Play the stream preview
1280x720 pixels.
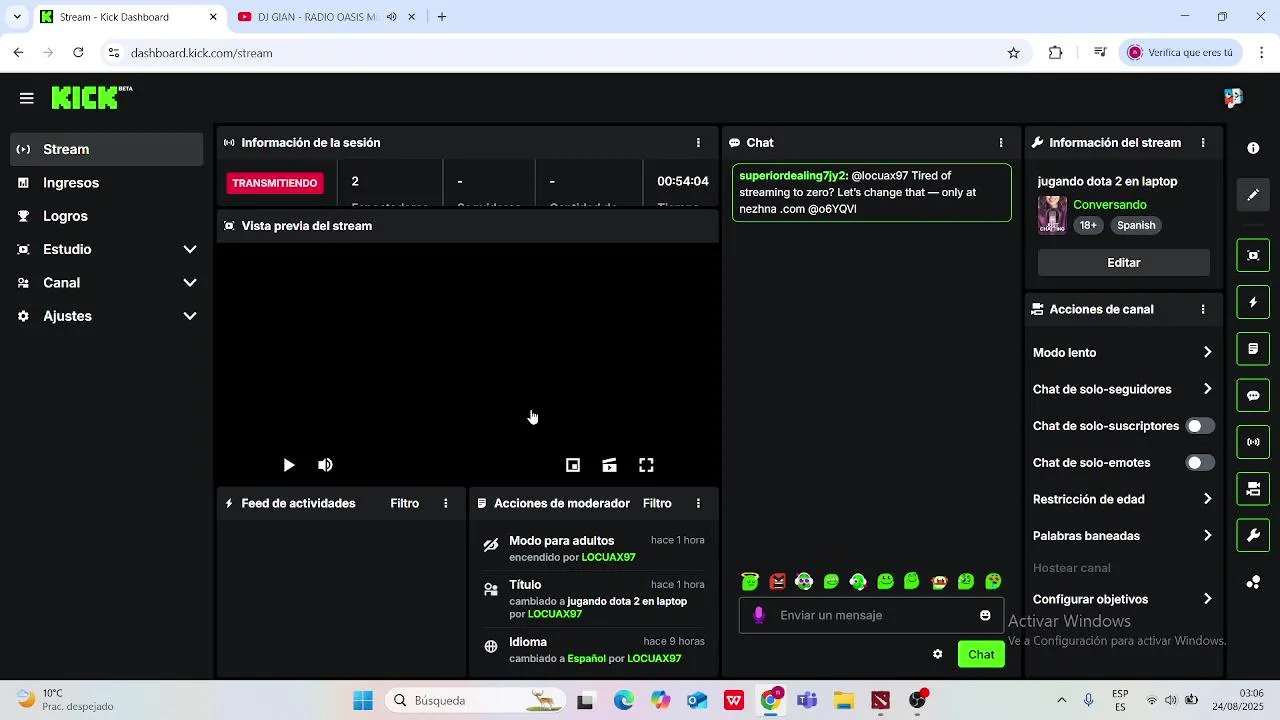click(289, 465)
